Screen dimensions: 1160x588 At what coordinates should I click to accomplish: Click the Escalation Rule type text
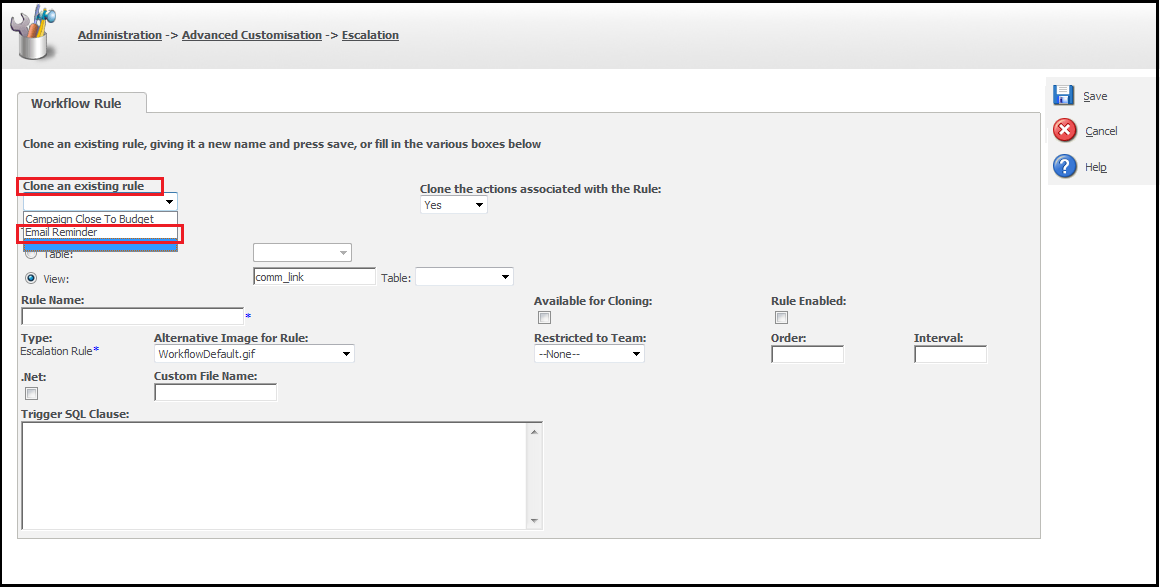56,351
